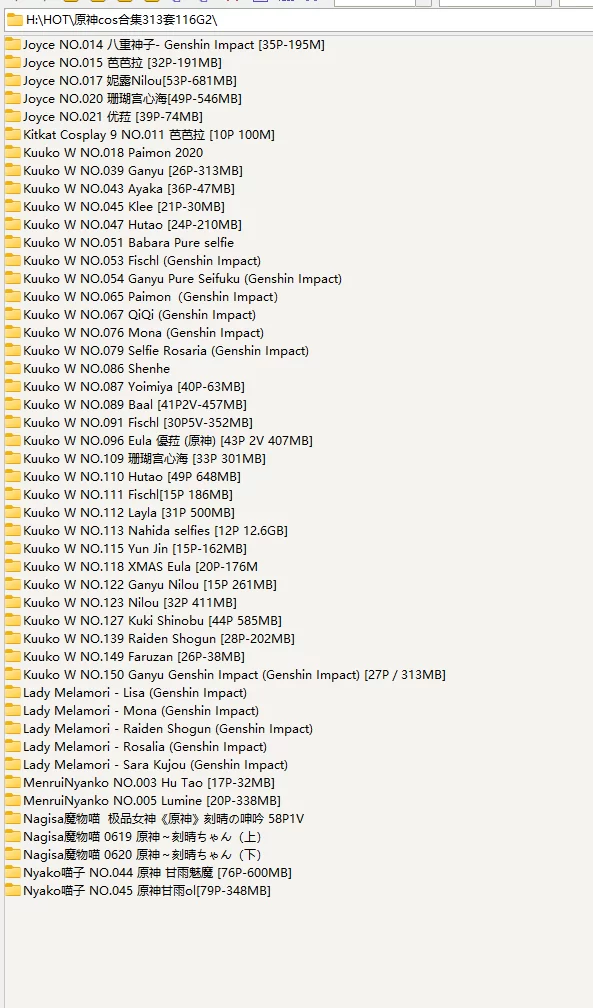593x1008 pixels.
Task: Click the folder icon of Kuuko W NO.018 Paimon 2020
Action: [13, 152]
